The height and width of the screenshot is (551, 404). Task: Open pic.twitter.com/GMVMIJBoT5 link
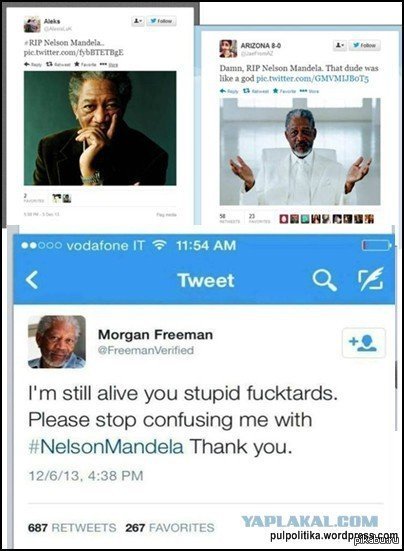312,78
